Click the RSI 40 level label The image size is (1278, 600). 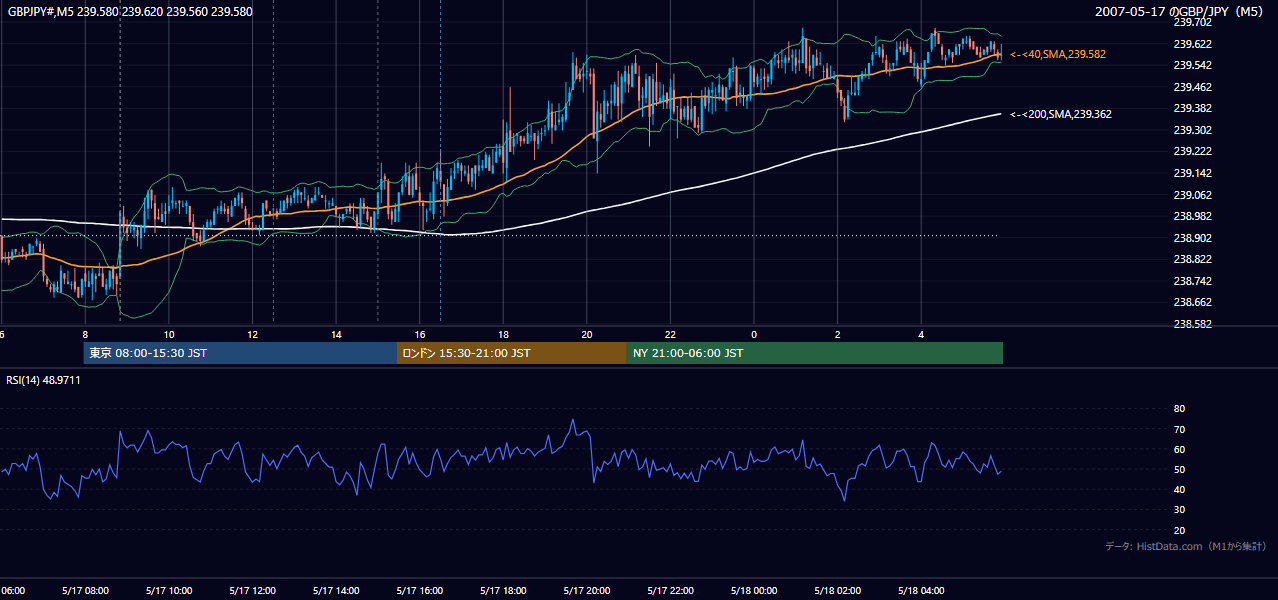click(1179, 489)
